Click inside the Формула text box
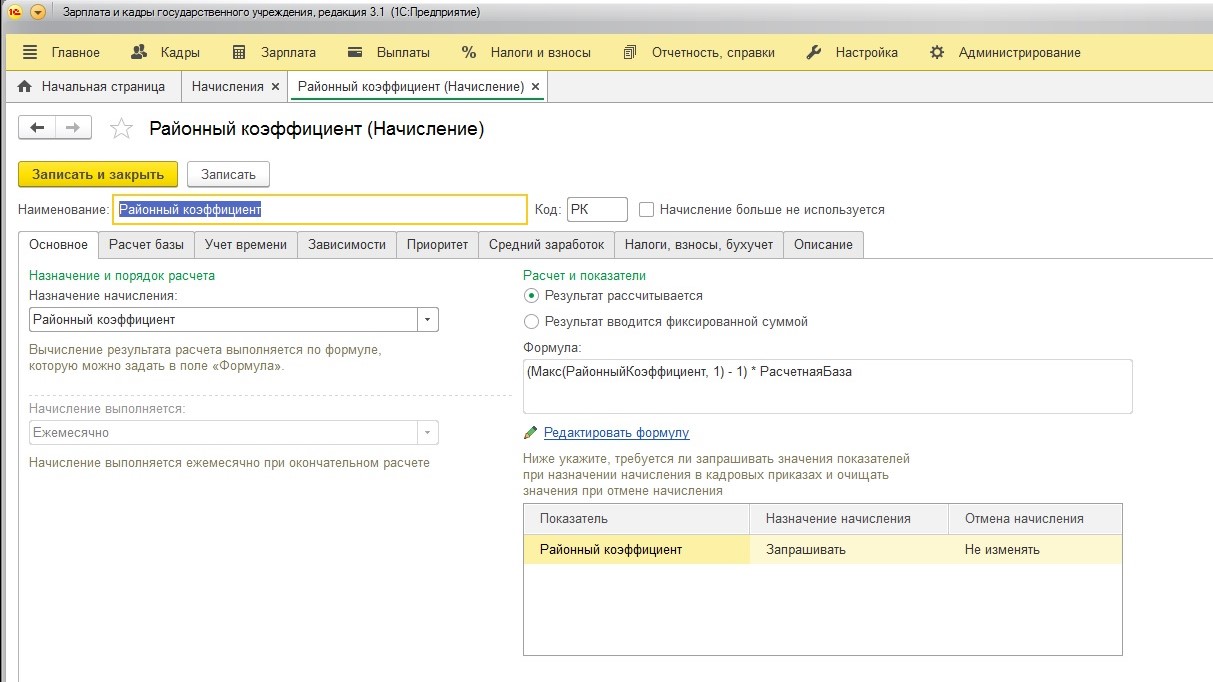The image size is (1213, 682). 827,386
